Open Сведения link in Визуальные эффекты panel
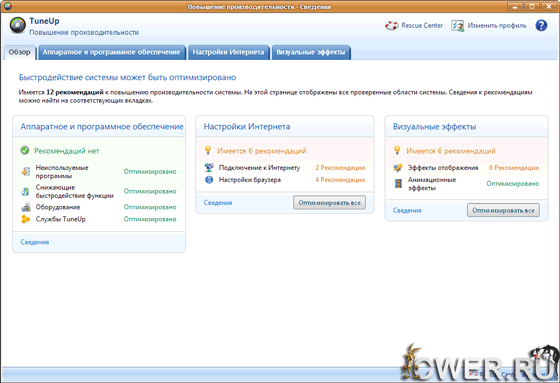 pos(407,210)
